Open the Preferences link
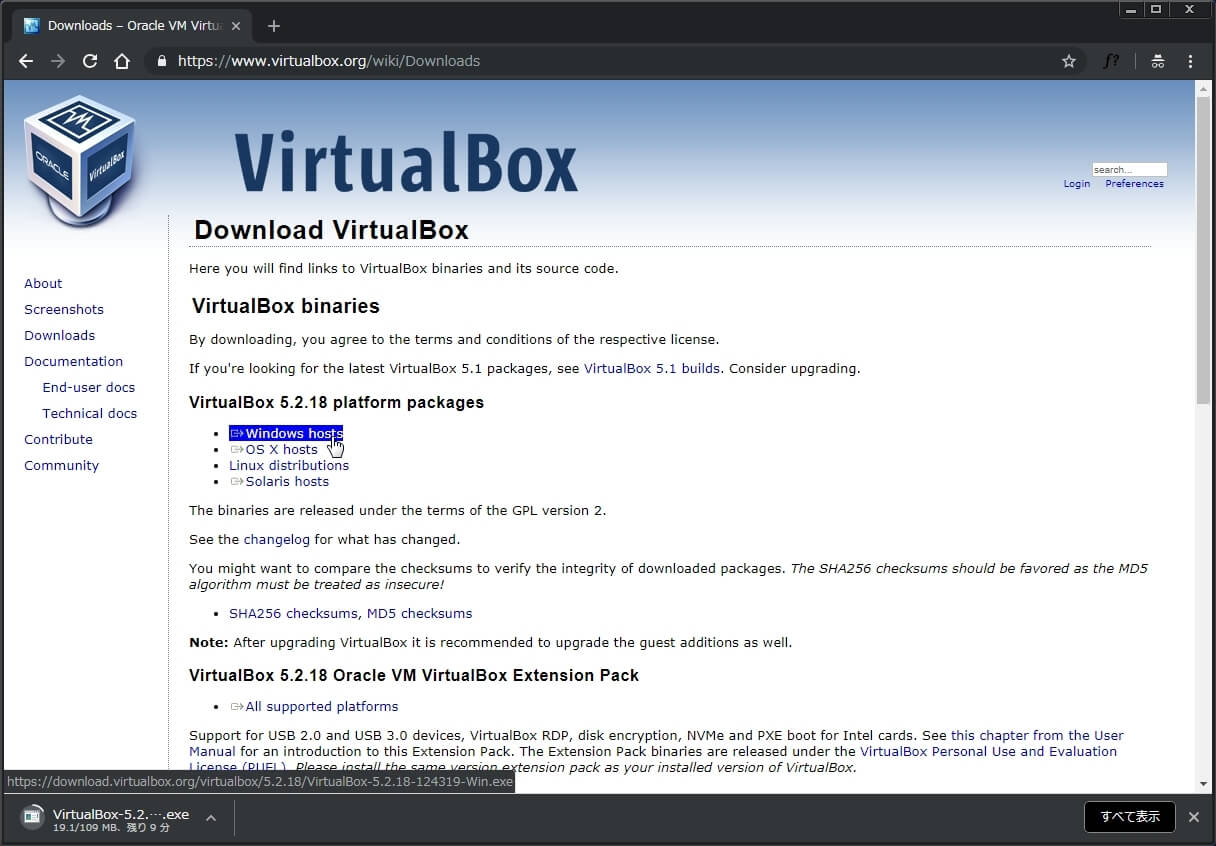The width and height of the screenshot is (1216, 846). click(x=1134, y=184)
